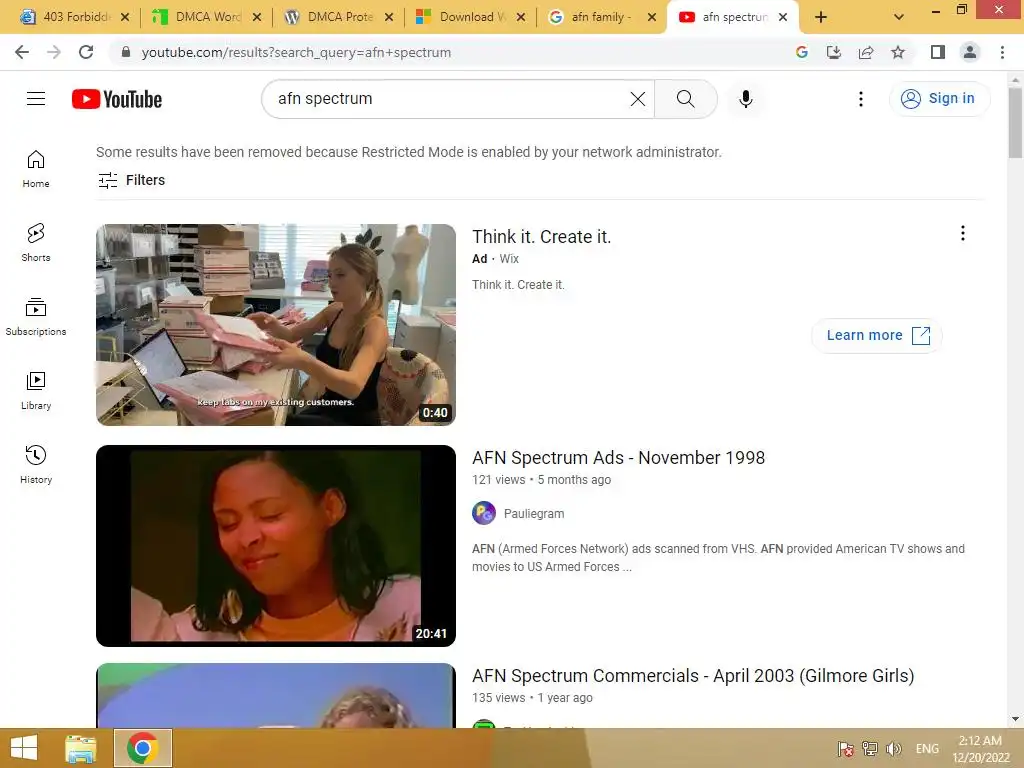This screenshot has width=1024, height=768.
Task: Open volume control in system tray
Action: click(x=893, y=748)
